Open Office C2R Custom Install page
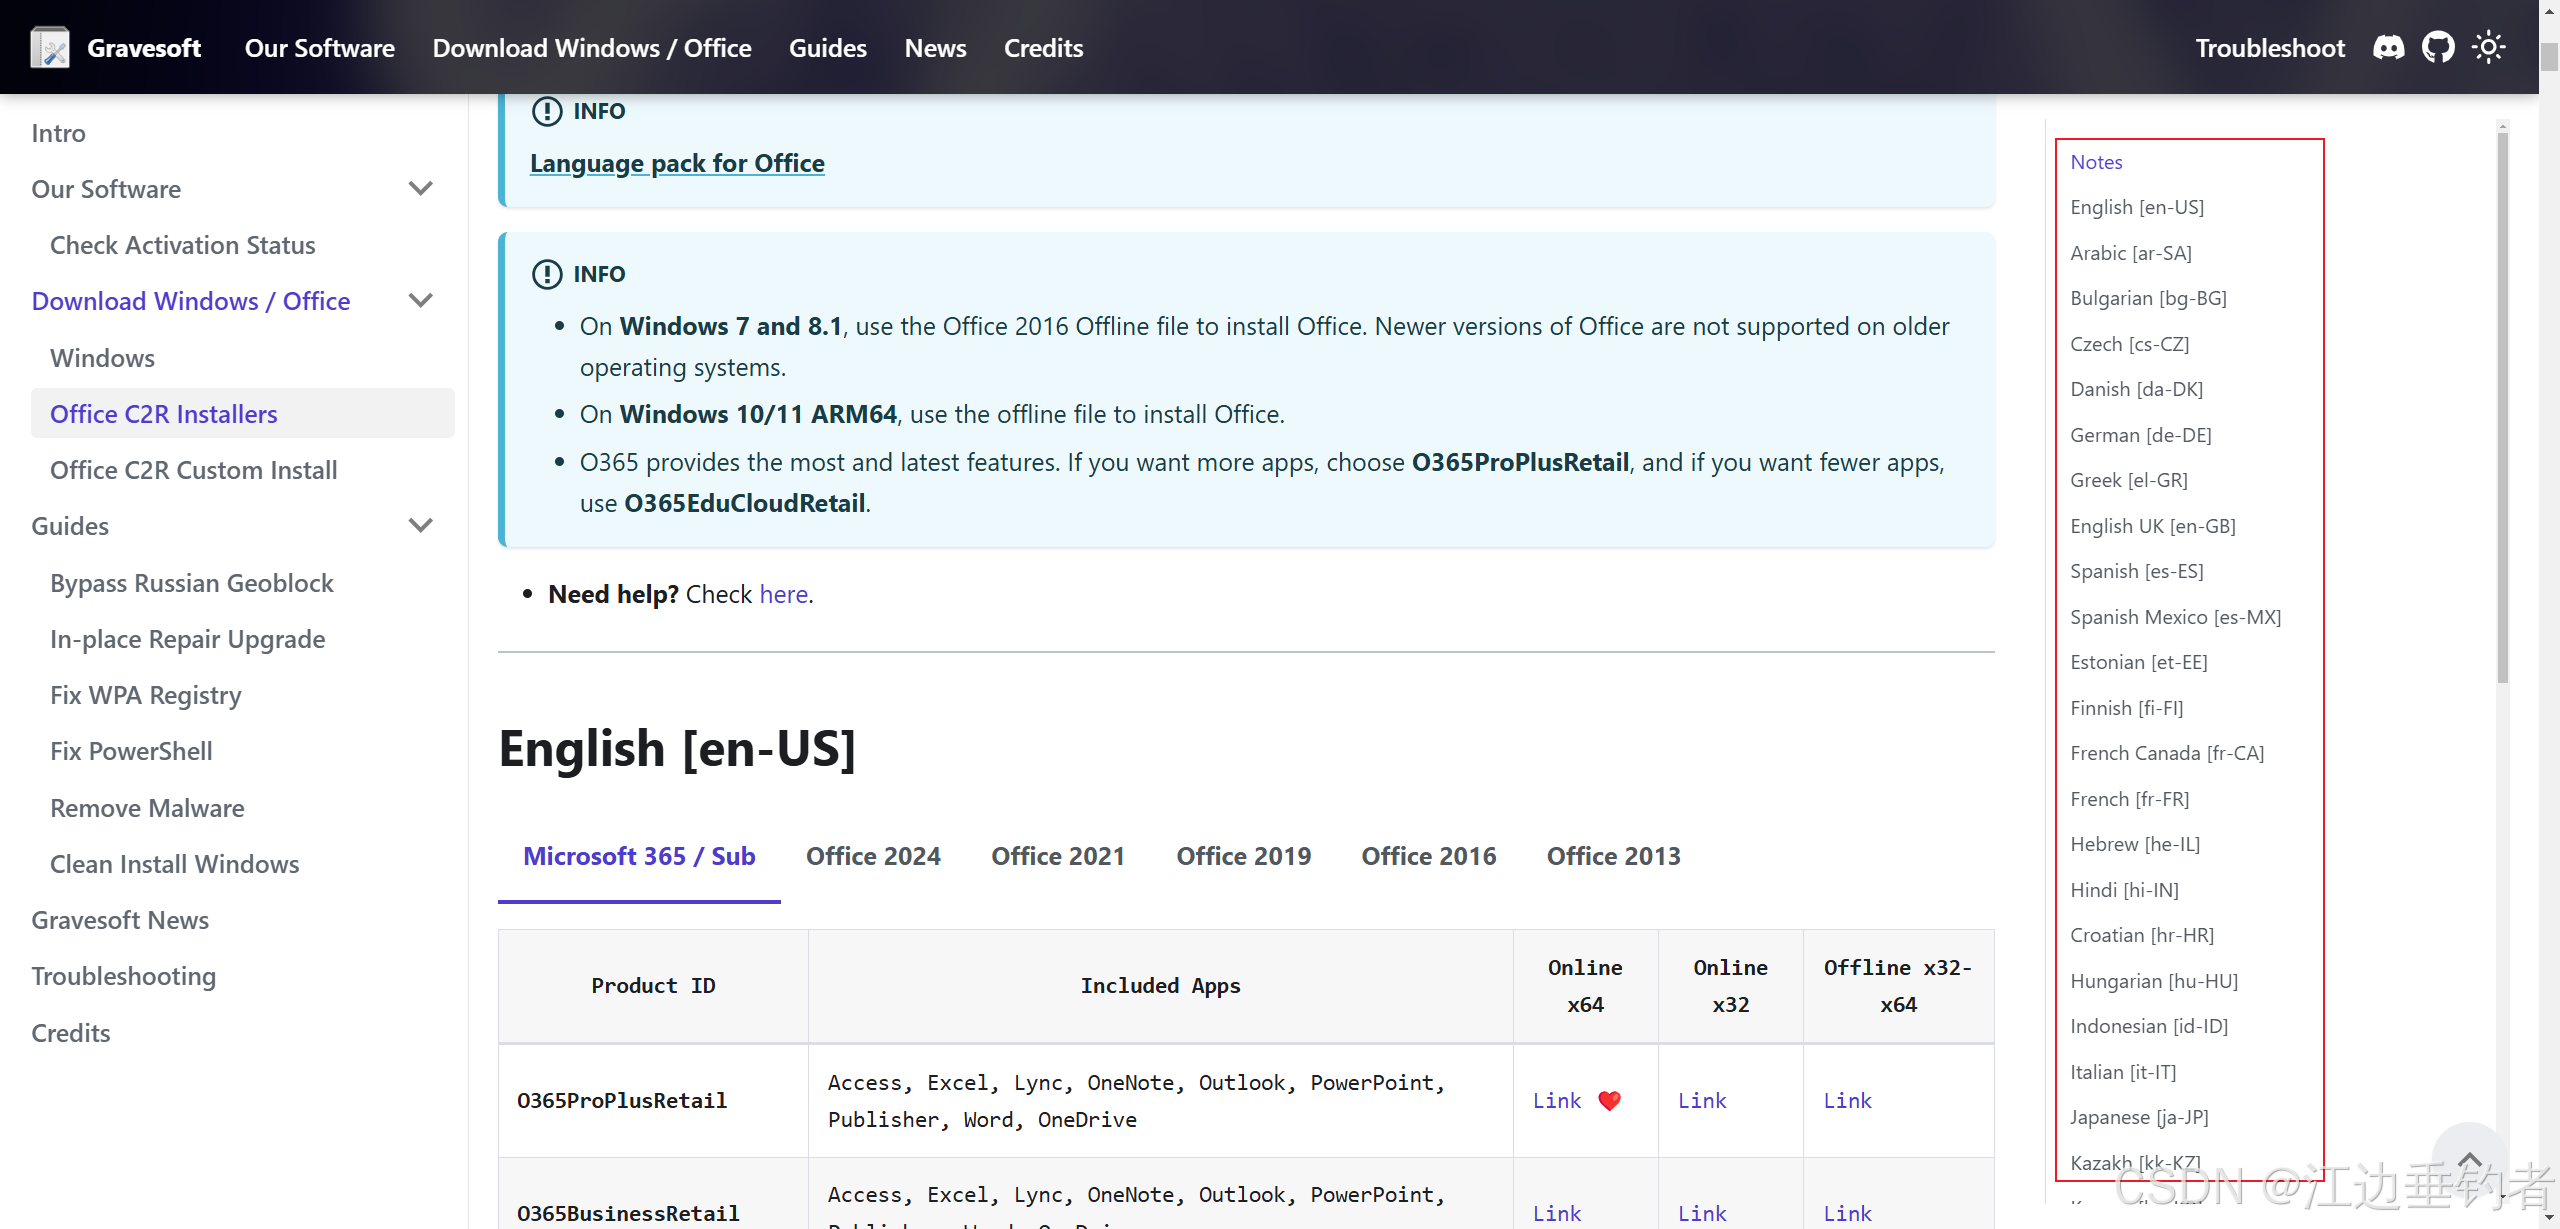Image resolution: width=2560 pixels, height=1229 pixels. 193,470
